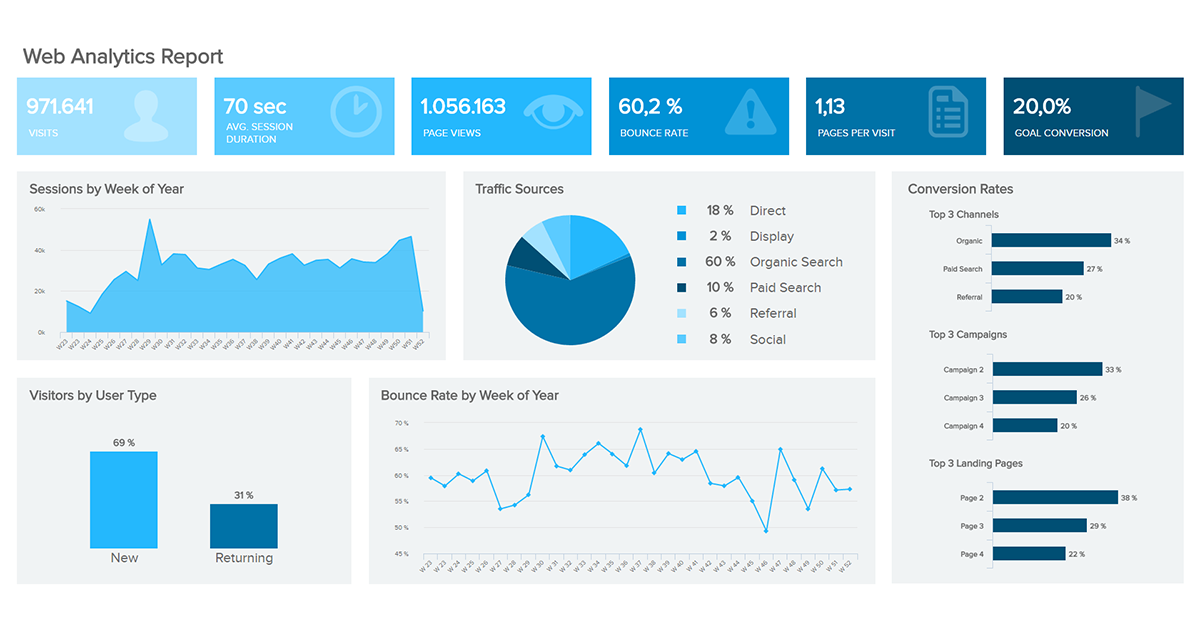
Task: Click the notepad icon on the Pages Per Visit card
Action: click(948, 110)
